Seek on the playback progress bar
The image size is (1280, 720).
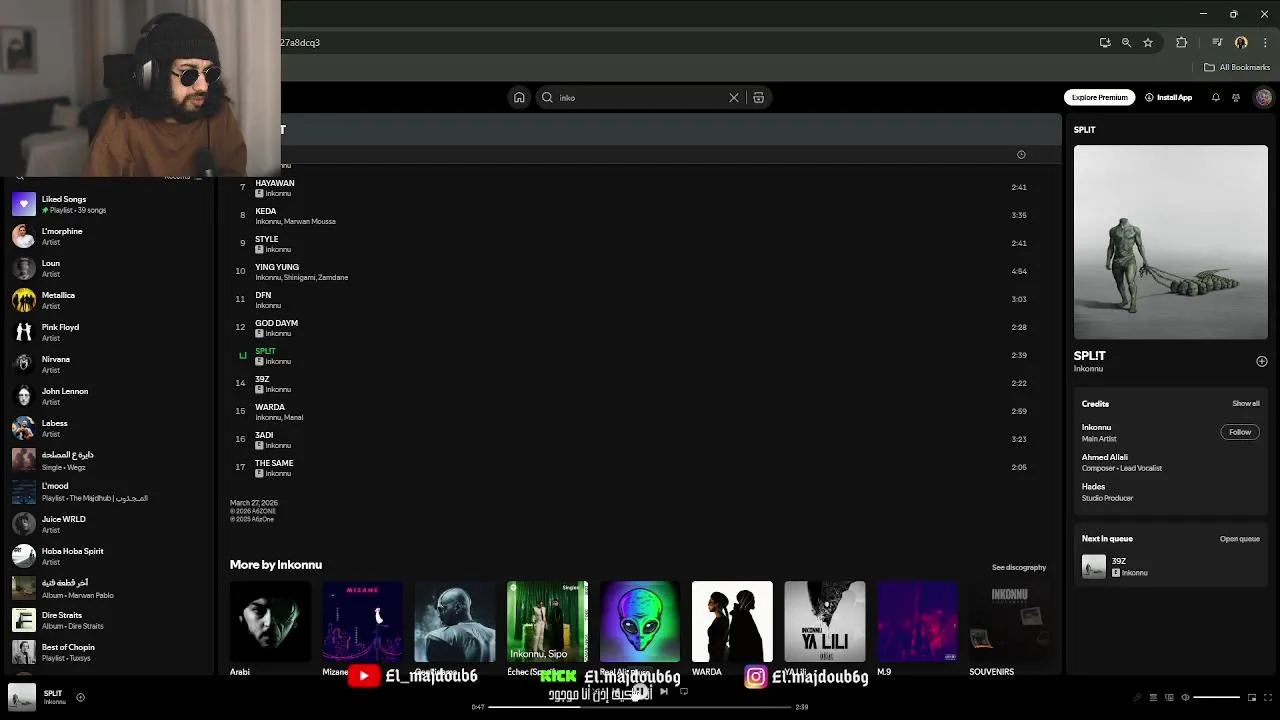pos(640,707)
